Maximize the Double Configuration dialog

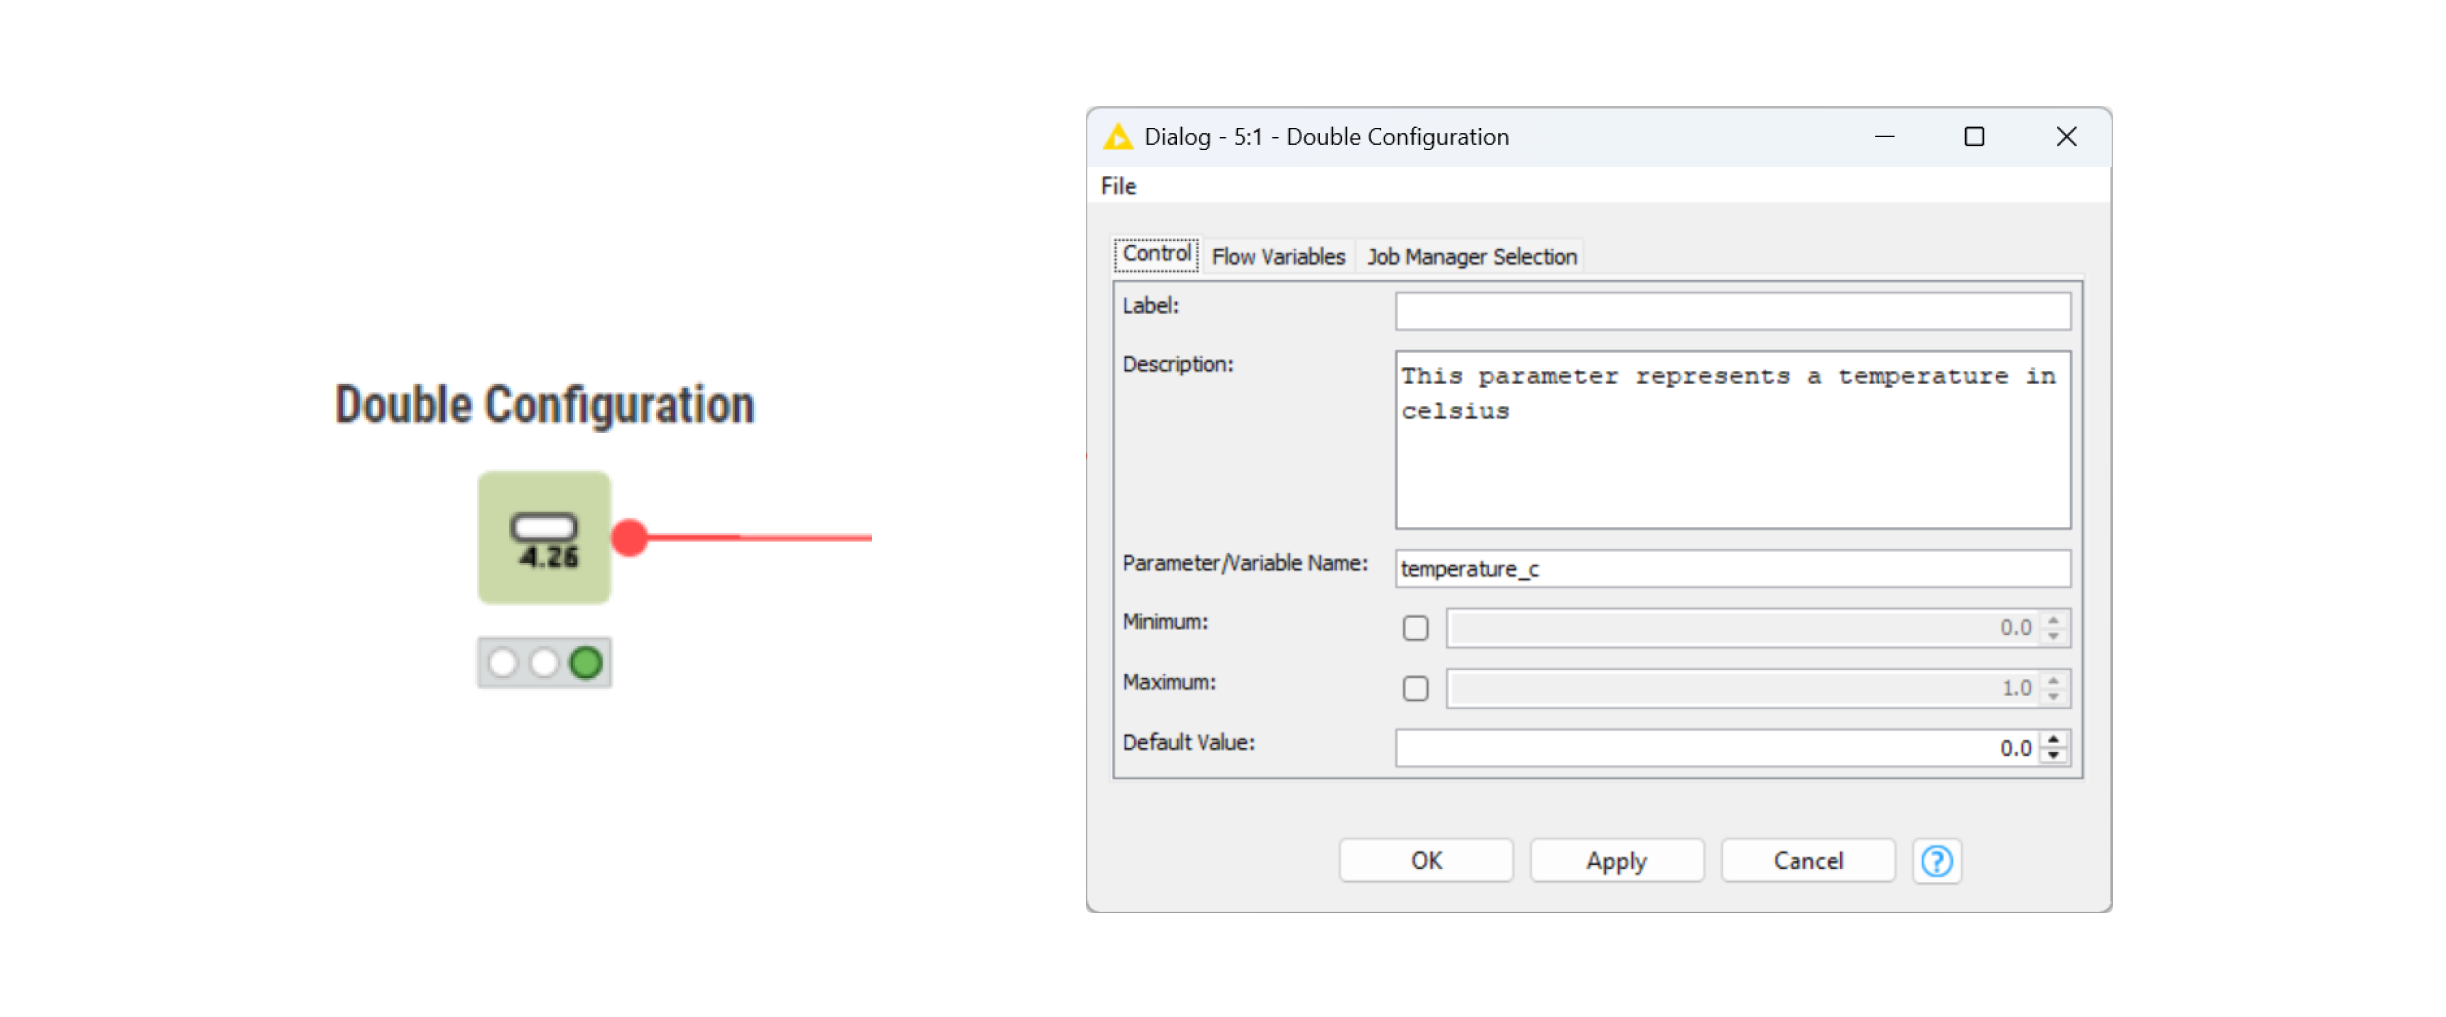tap(1974, 137)
